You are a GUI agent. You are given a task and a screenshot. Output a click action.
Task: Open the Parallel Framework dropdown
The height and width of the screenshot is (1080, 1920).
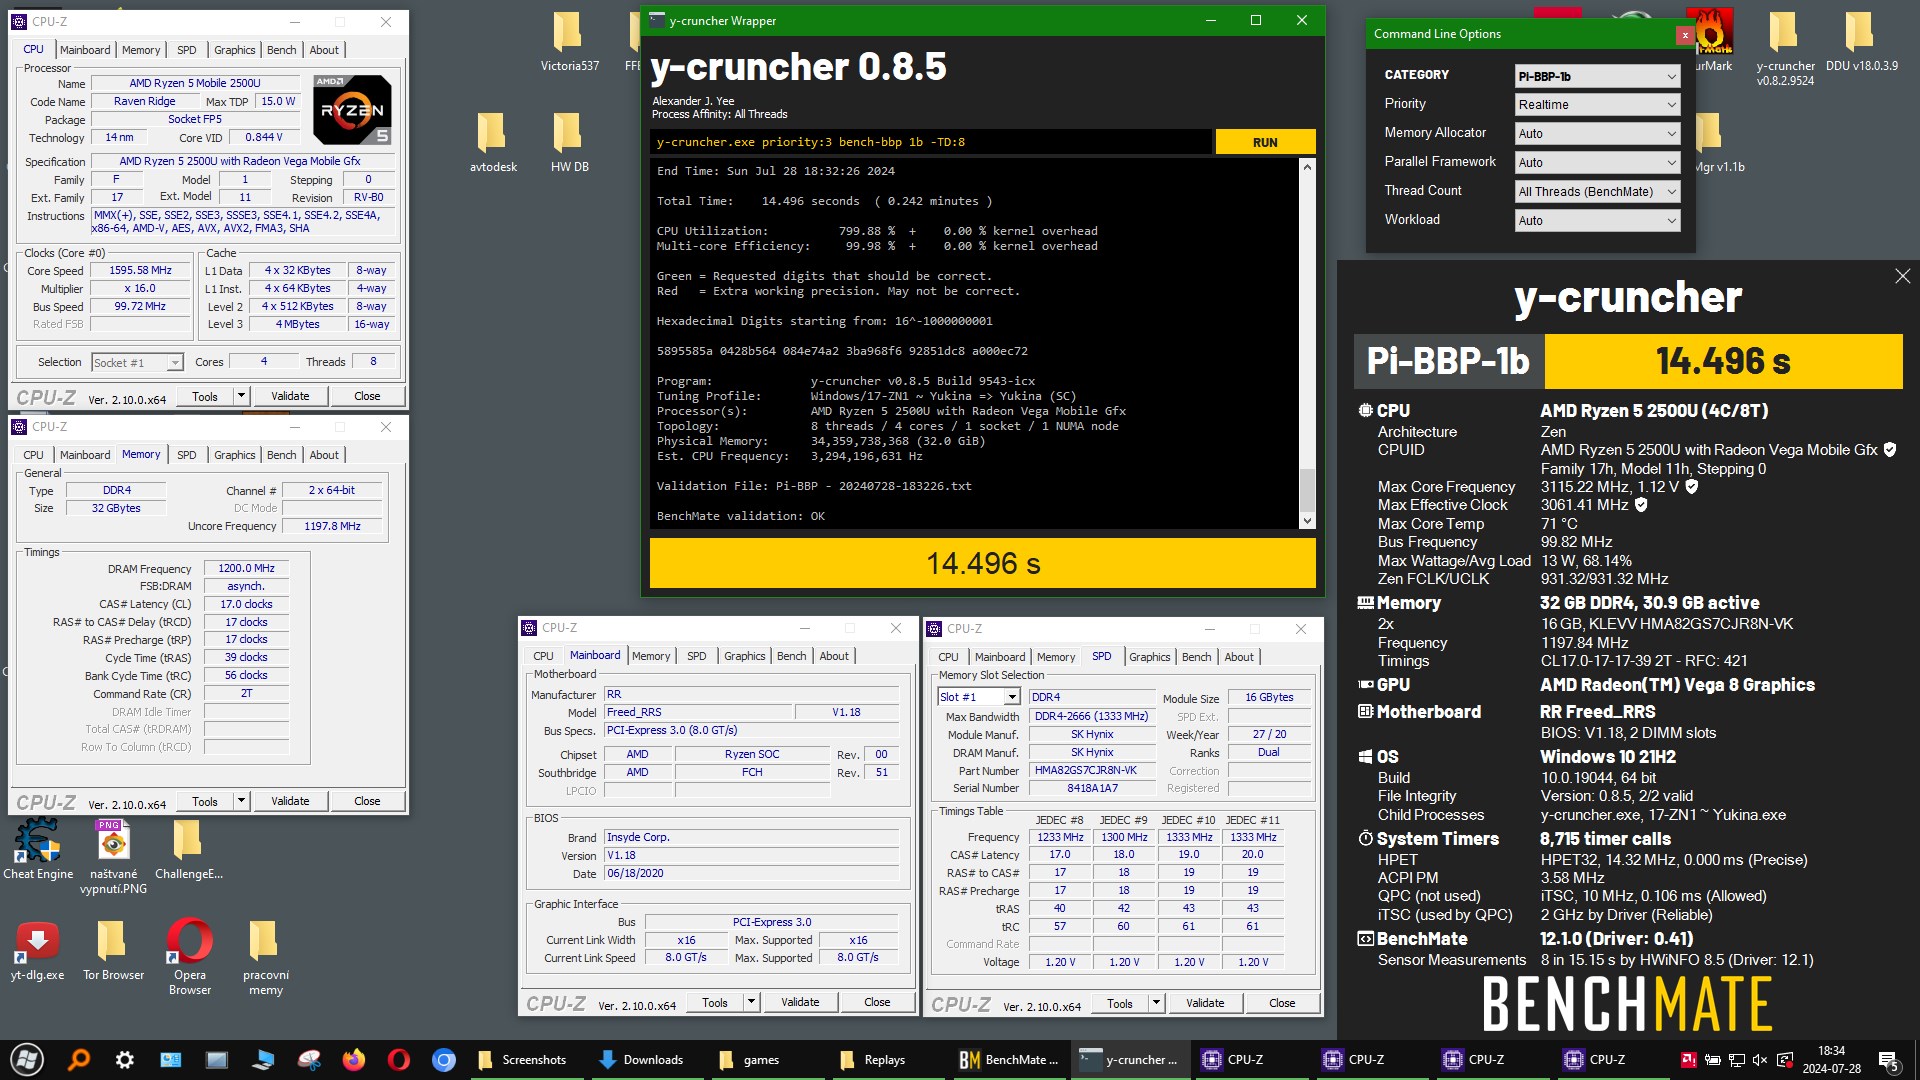1597,163
